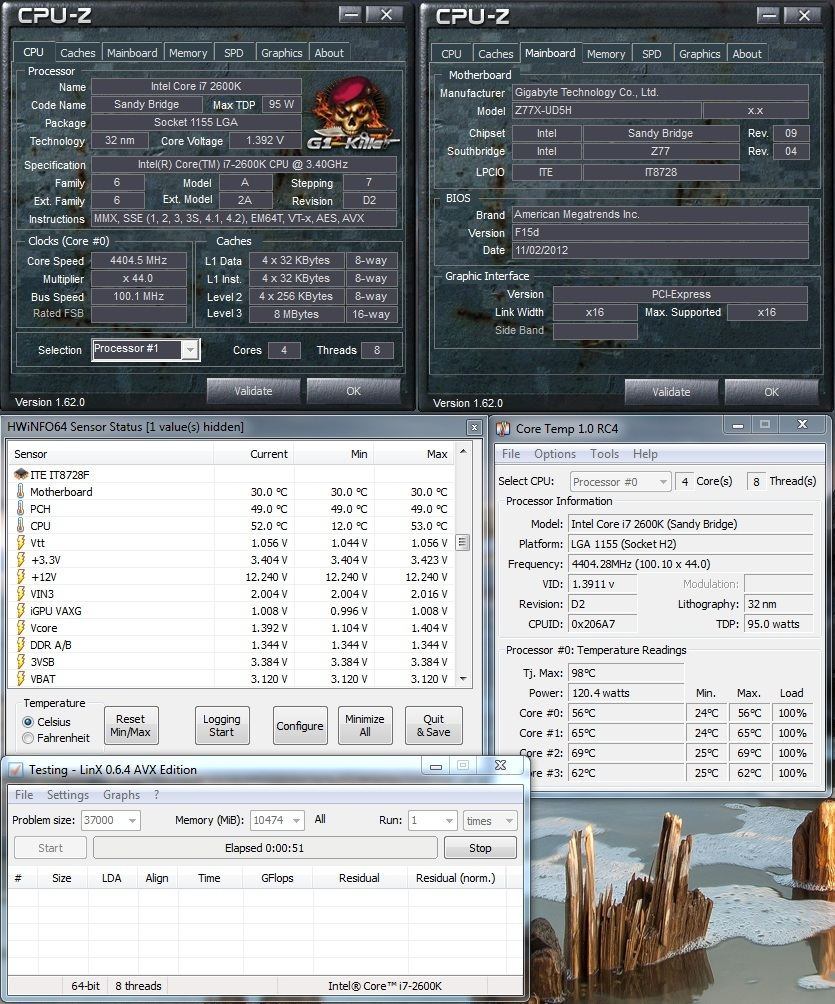Click the Start button in LinX

pos(50,848)
